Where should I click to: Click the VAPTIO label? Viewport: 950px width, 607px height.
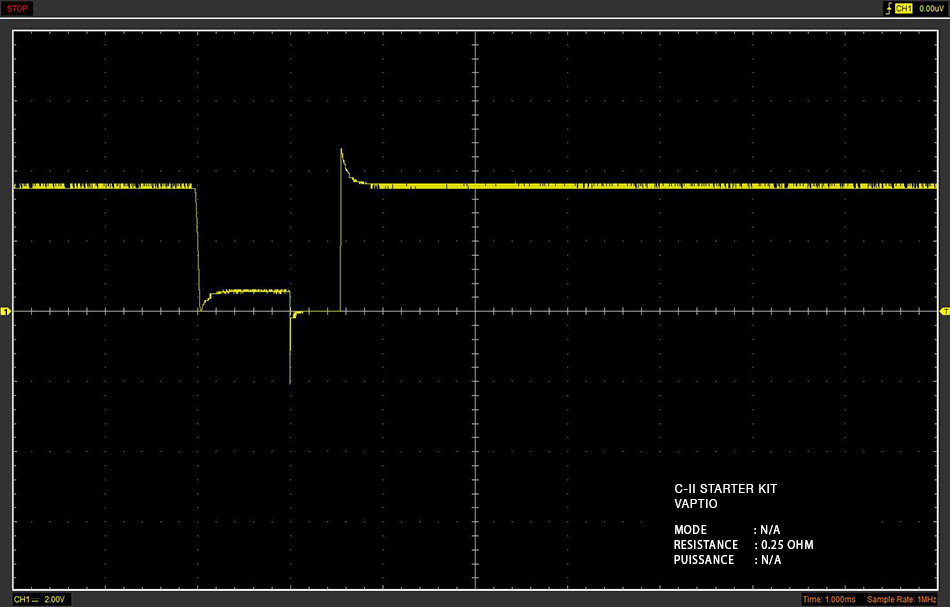[x=696, y=503]
